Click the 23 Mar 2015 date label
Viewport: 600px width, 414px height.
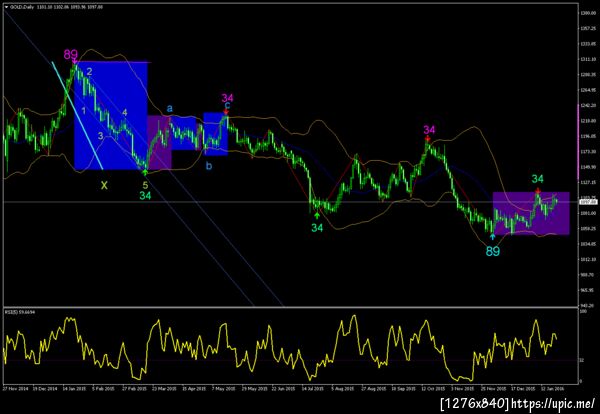(164, 388)
